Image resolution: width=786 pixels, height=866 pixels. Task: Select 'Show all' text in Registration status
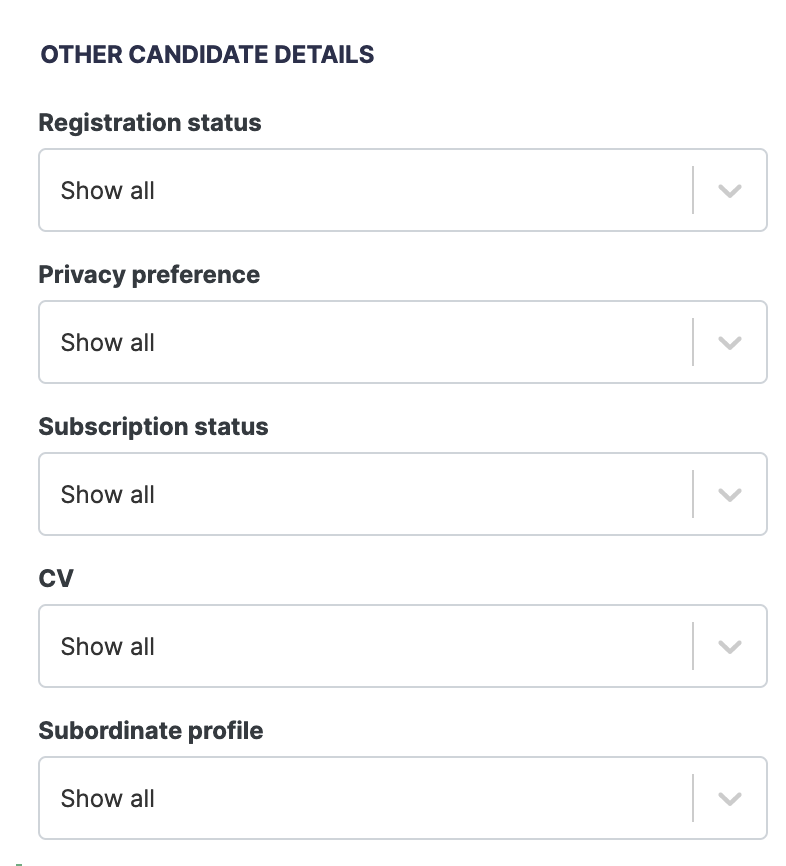tap(108, 191)
